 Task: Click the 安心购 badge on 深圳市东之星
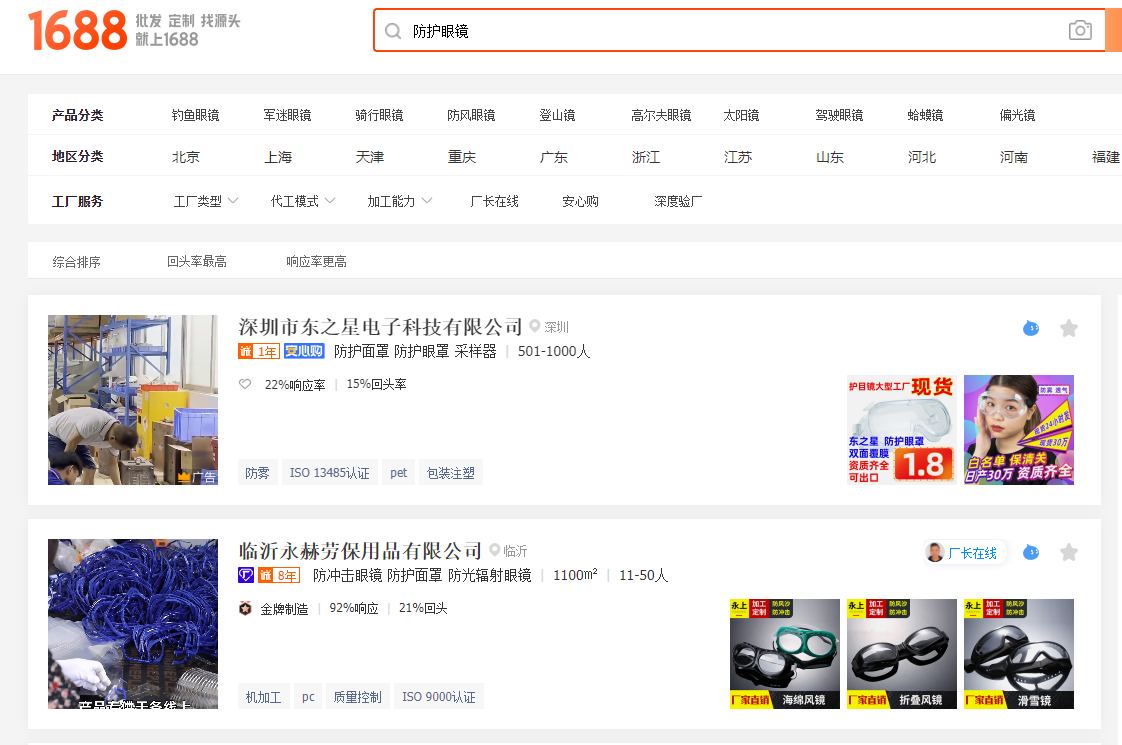point(304,351)
